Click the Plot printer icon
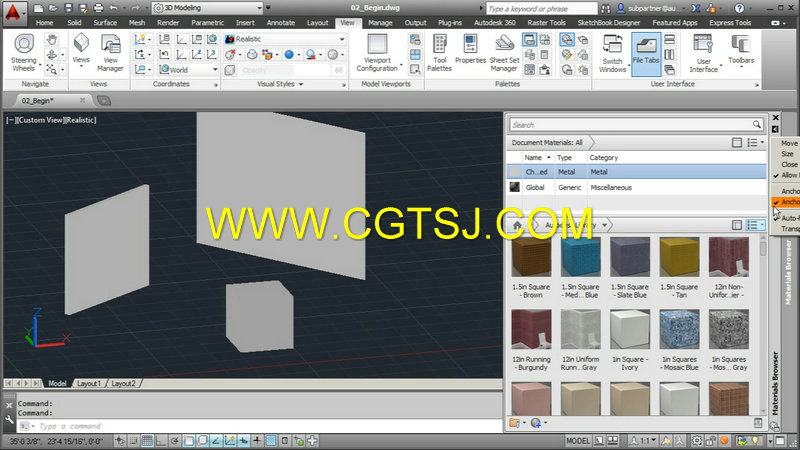 98,8
